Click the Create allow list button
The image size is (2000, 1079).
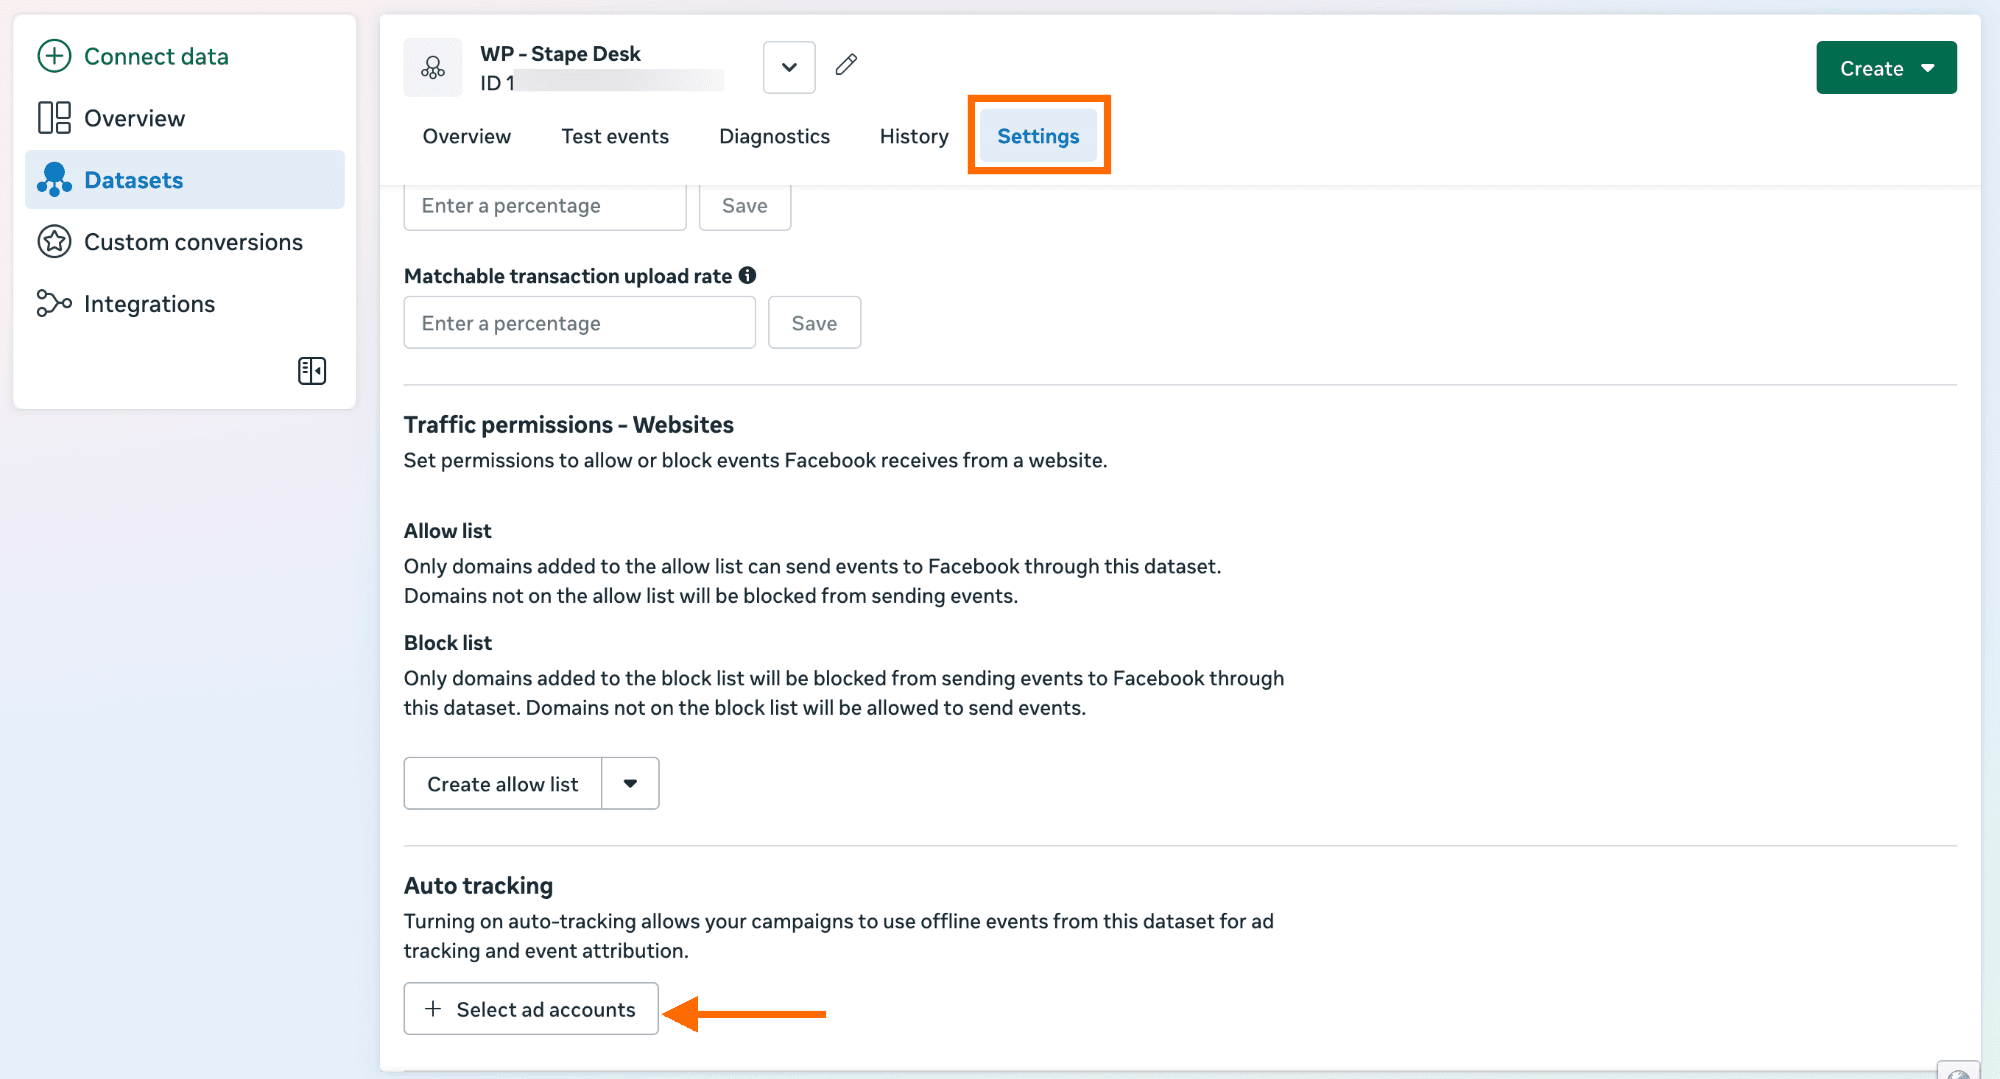click(501, 783)
